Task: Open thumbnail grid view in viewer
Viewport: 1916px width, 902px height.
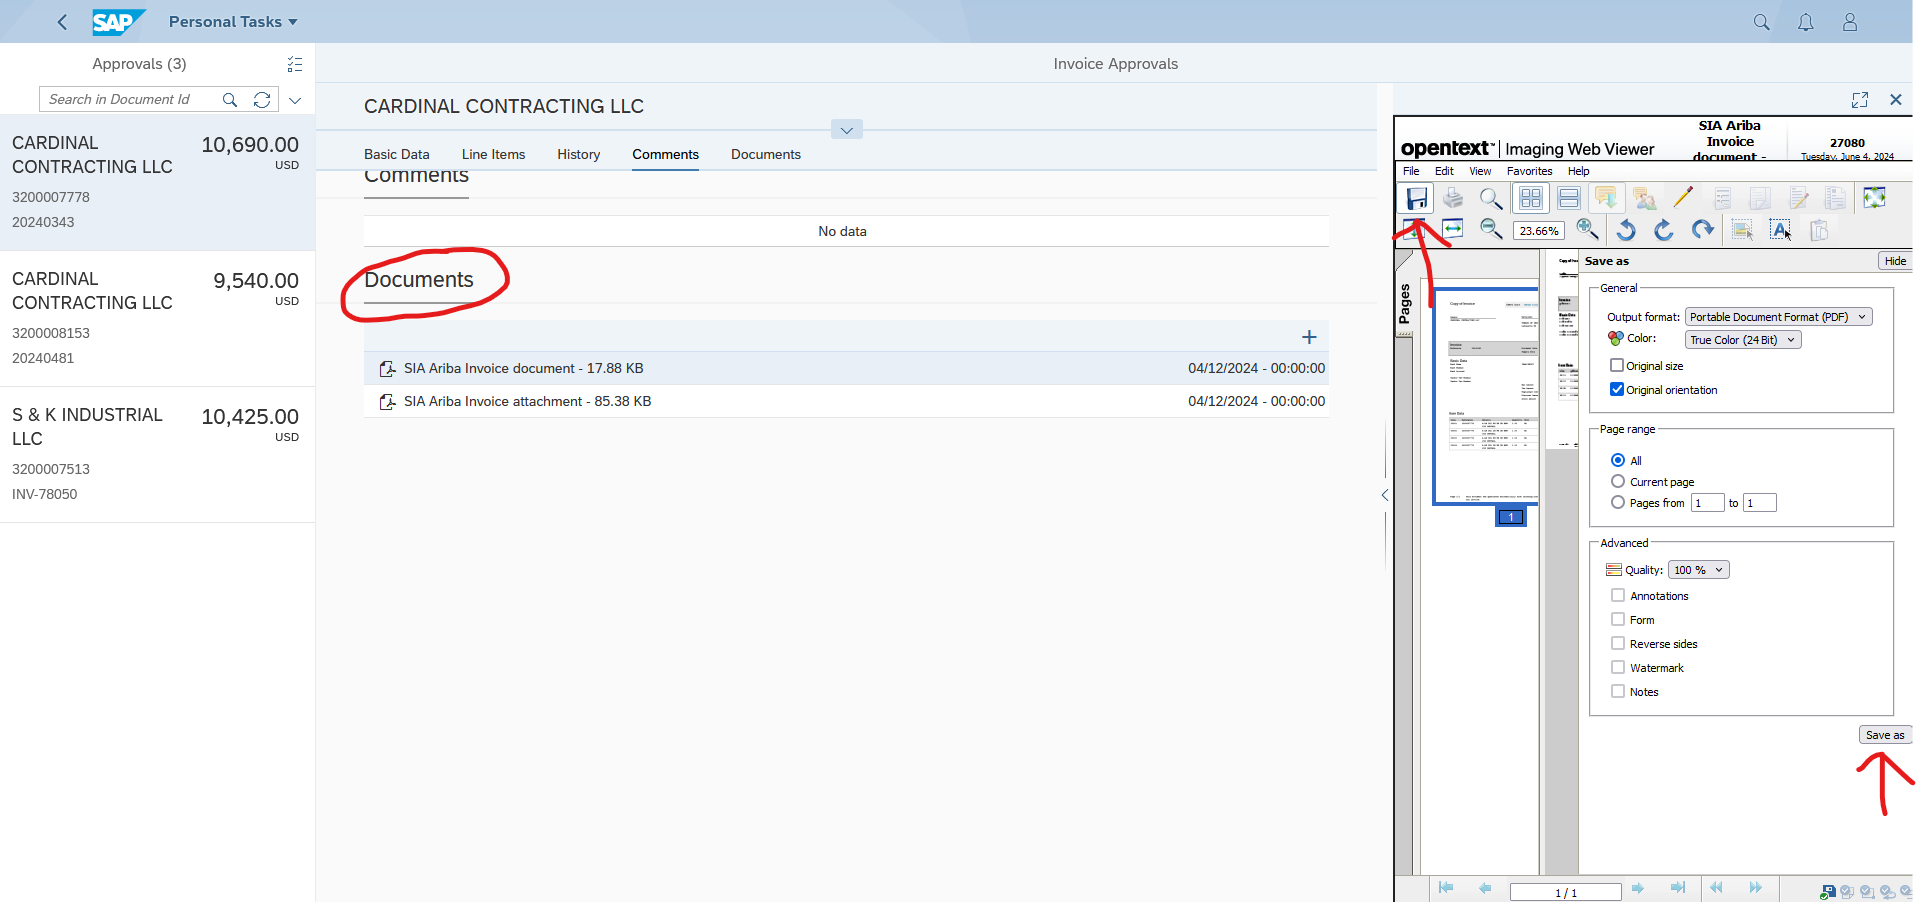Action: tap(1531, 198)
